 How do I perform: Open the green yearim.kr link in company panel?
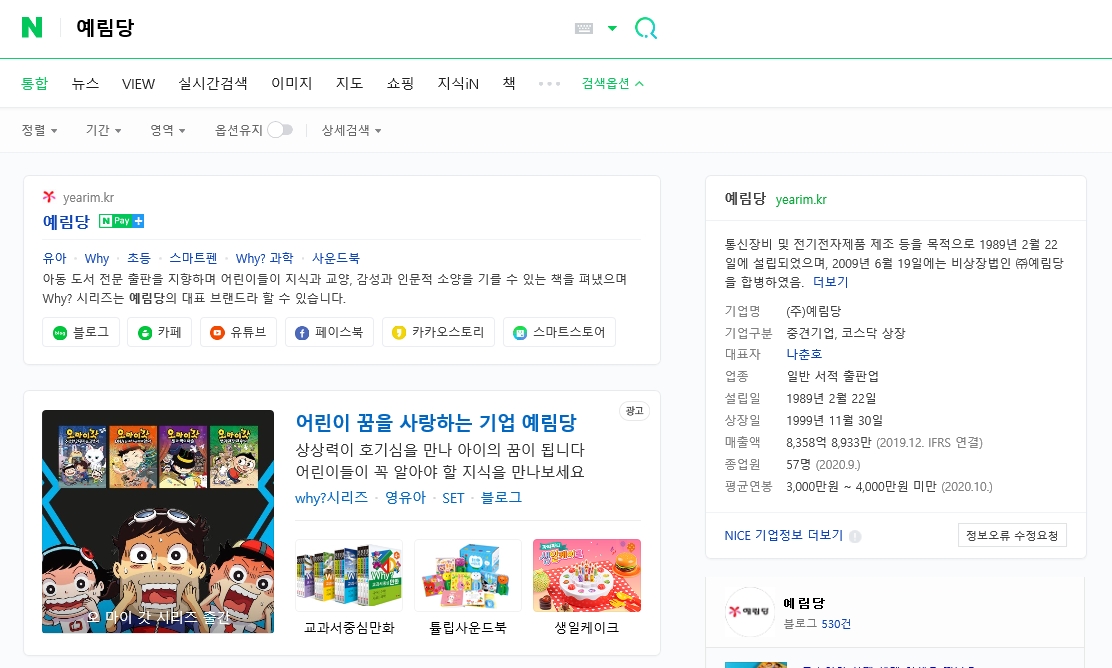click(x=801, y=199)
